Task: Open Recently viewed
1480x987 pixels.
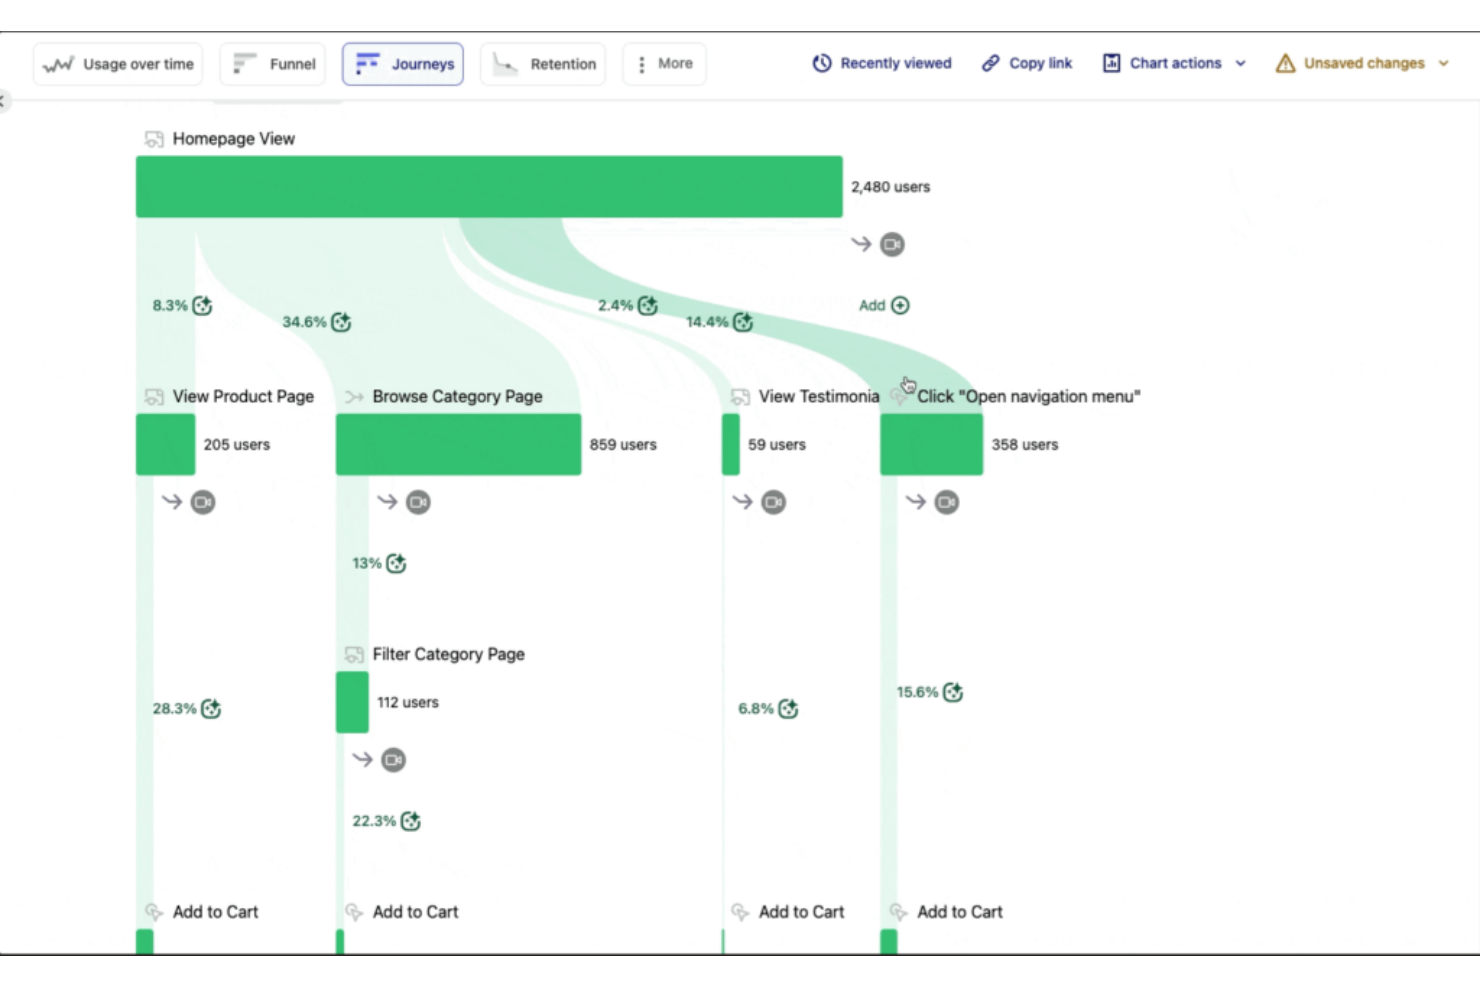Action: pyautogui.click(x=880, y=63)
